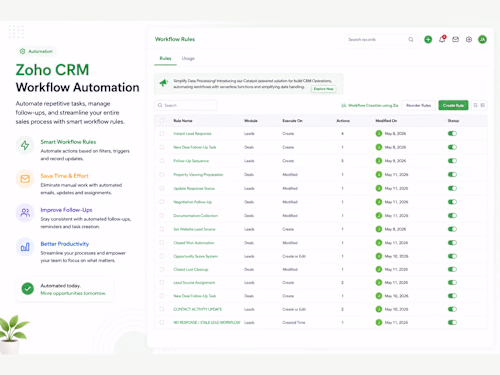Screen dimensions: 500x375
Task: Select checkbox for Closed Won Automation rule
Action: pos(162,243)
